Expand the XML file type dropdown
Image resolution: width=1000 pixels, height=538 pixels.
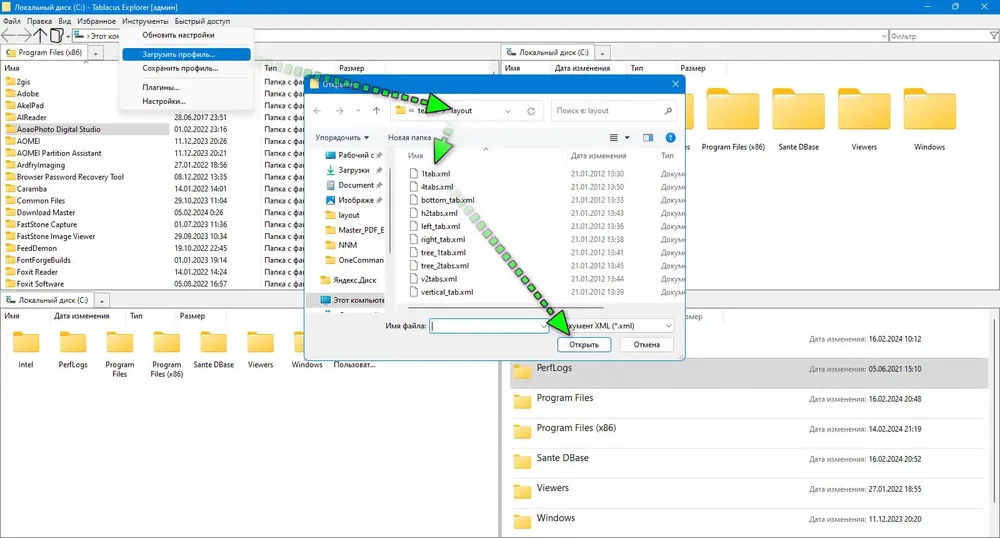pos(667,326)
